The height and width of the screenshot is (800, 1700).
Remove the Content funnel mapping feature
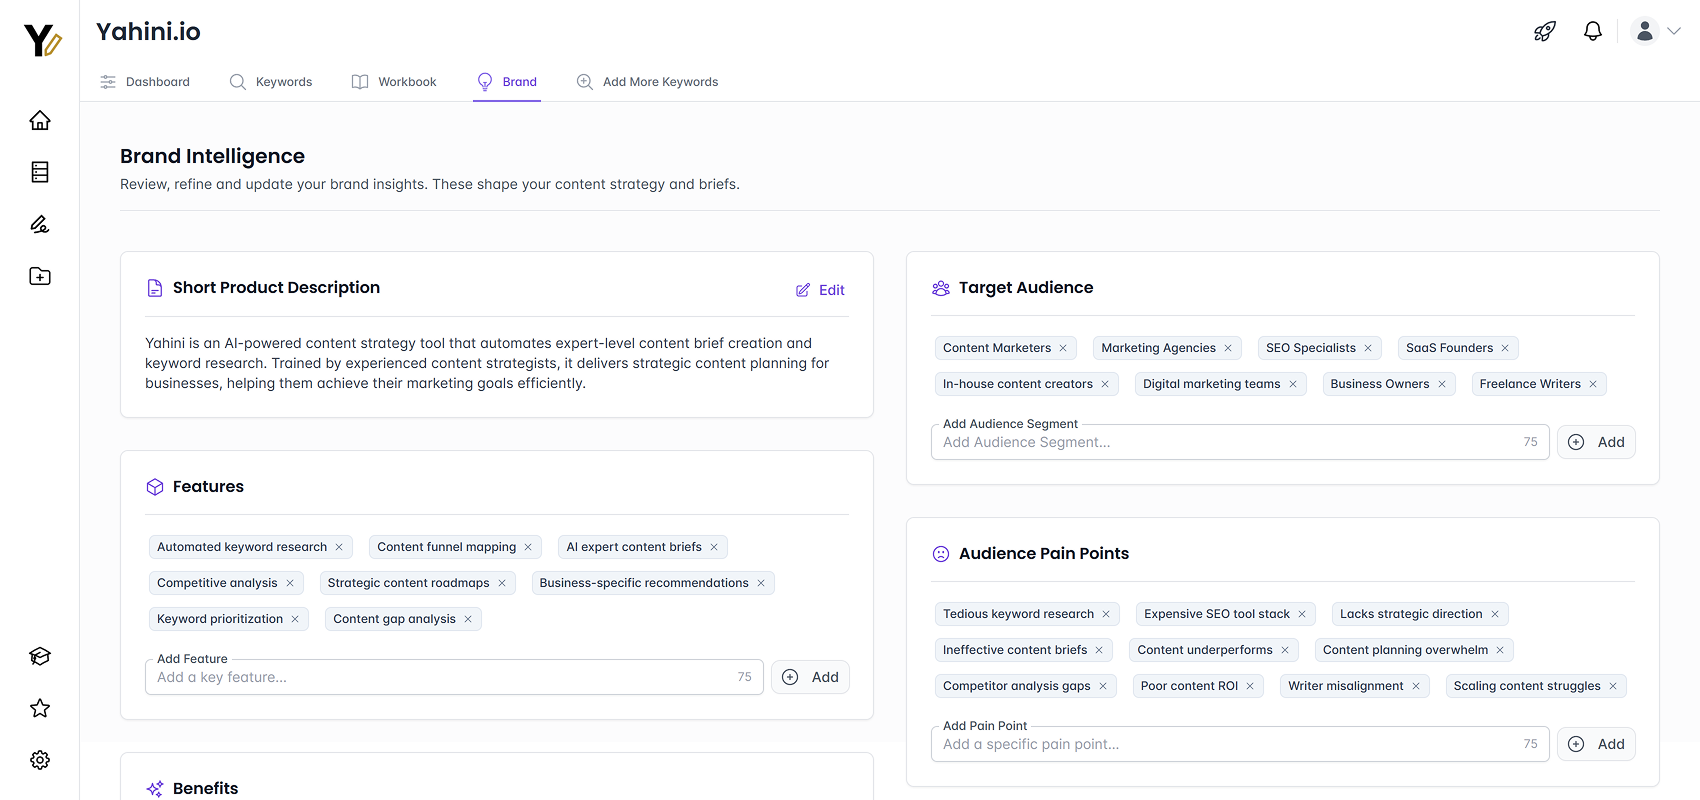coord(528,547)
